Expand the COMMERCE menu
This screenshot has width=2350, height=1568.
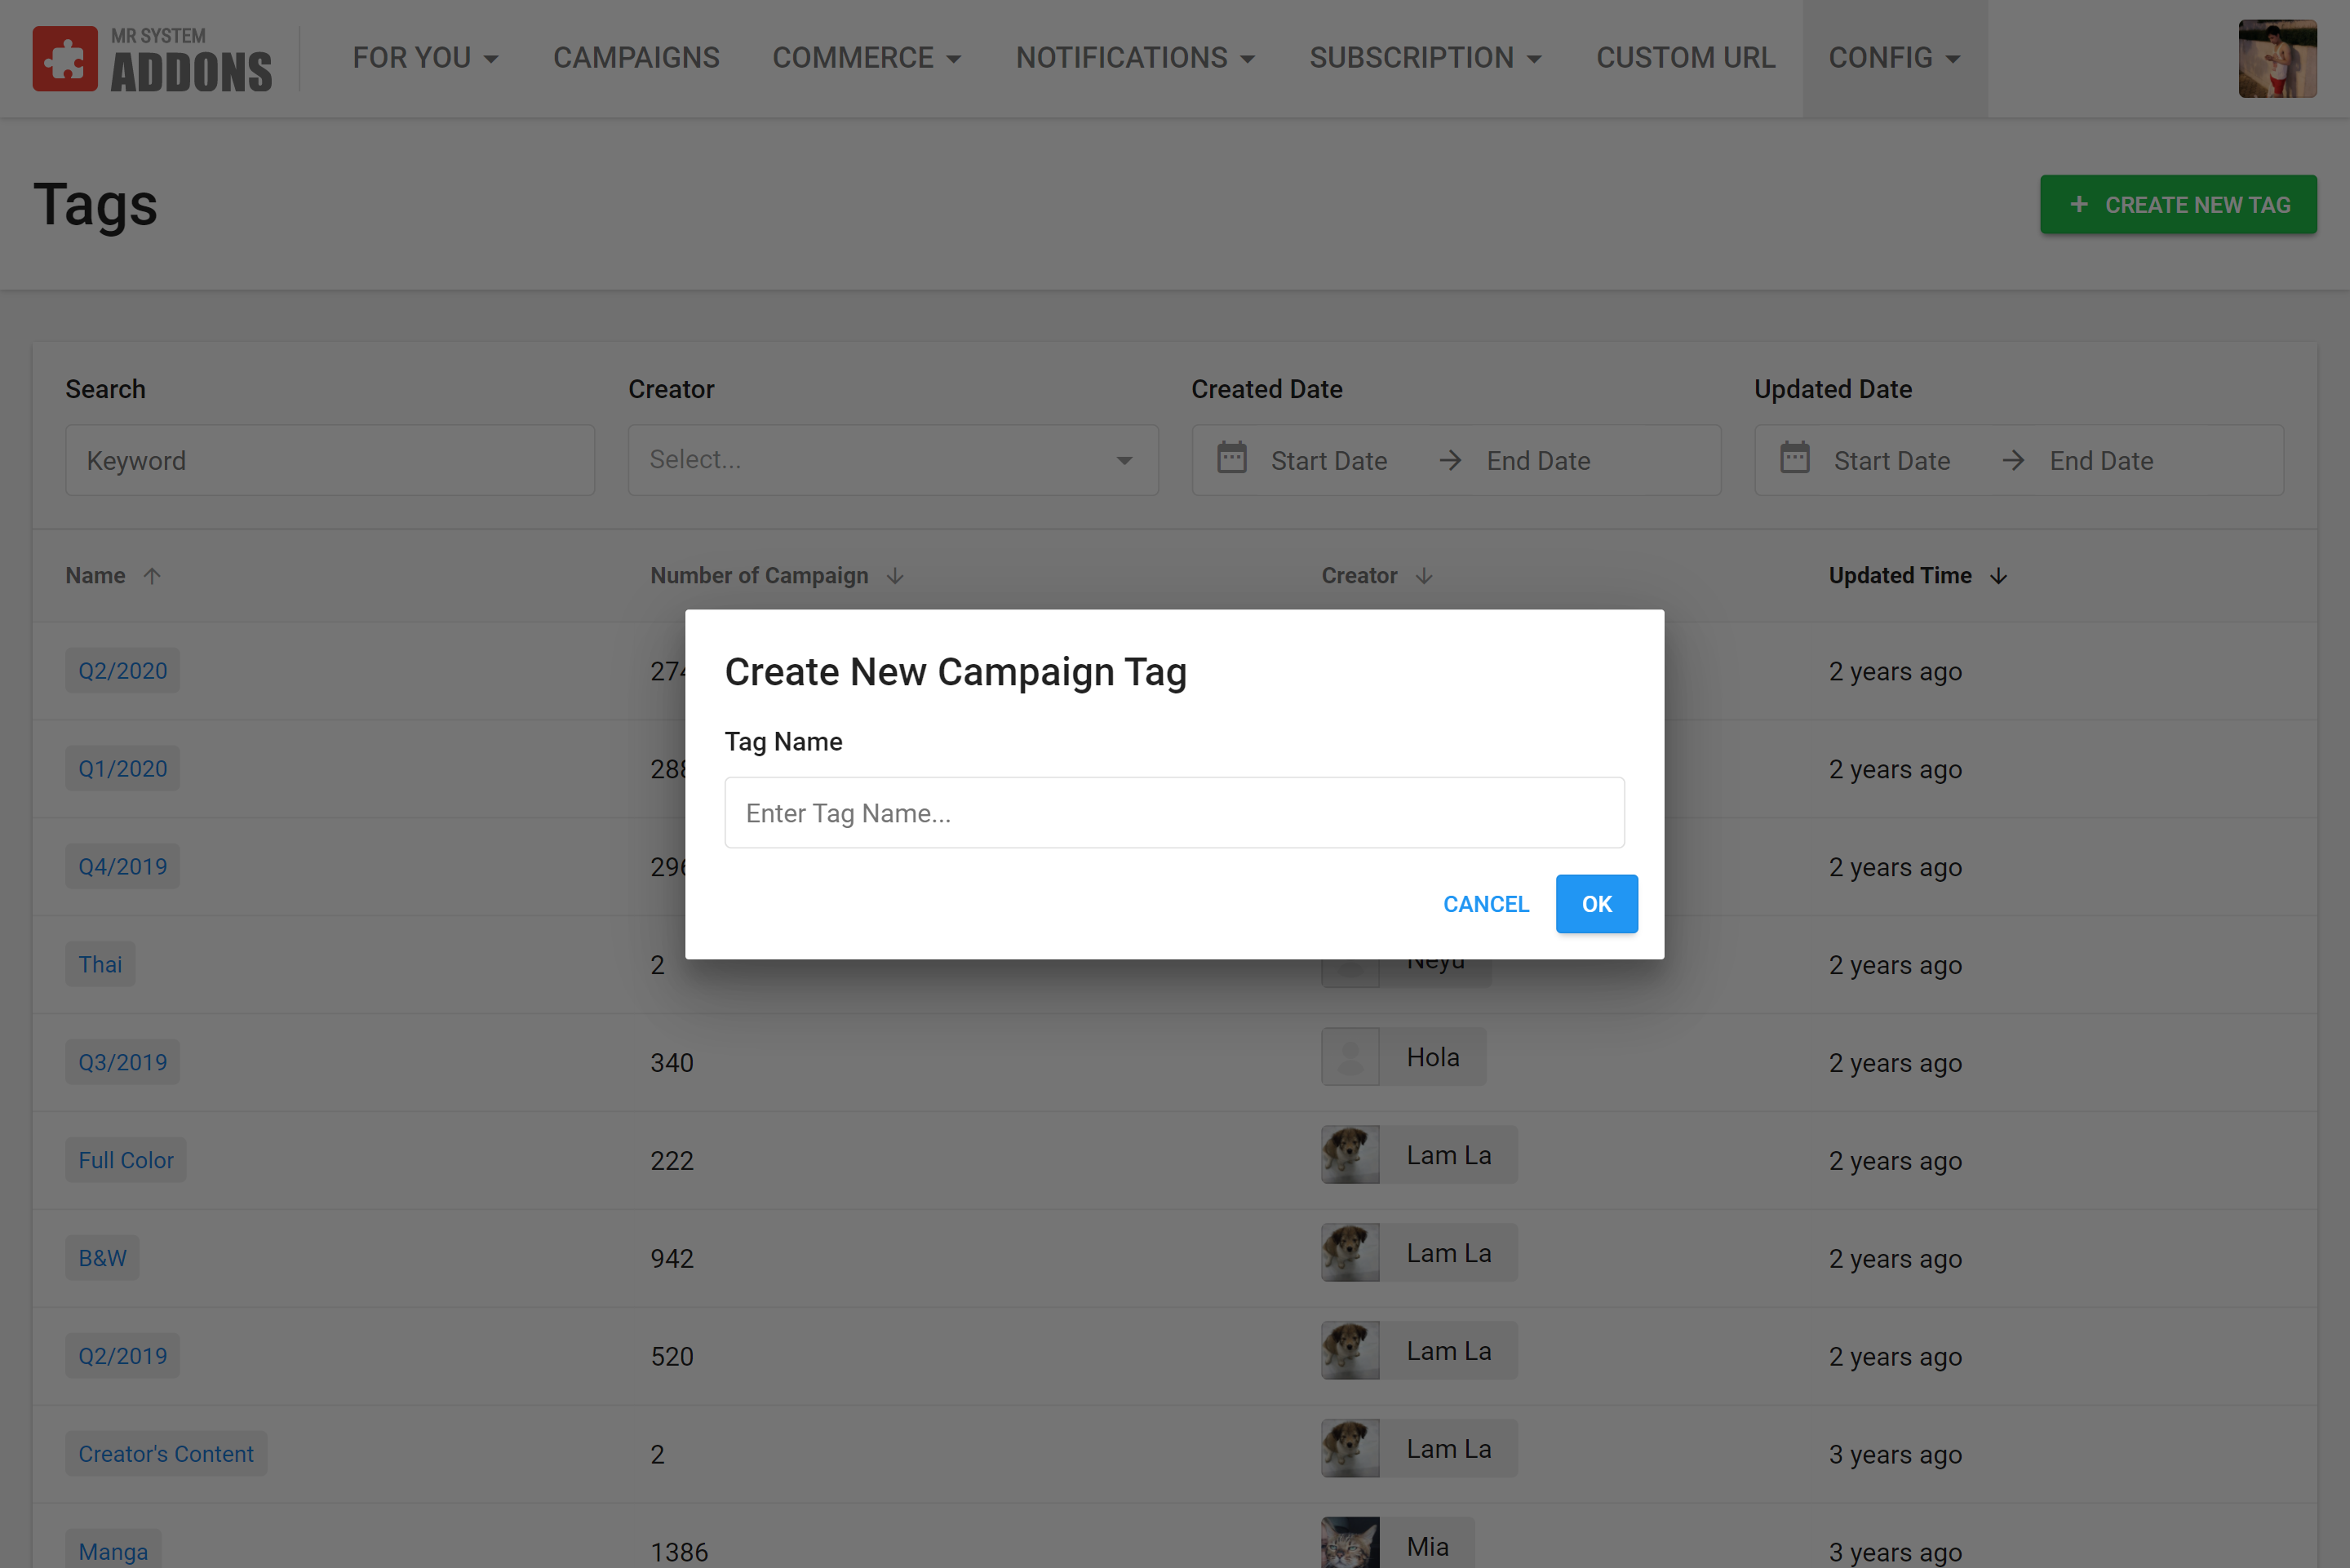coord(866,58)
